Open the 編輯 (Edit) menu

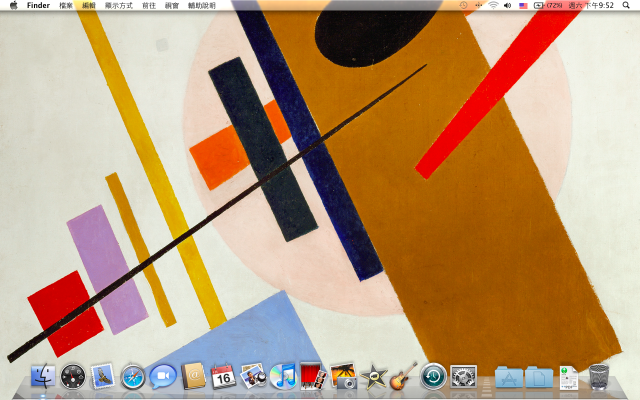[89, 5]
